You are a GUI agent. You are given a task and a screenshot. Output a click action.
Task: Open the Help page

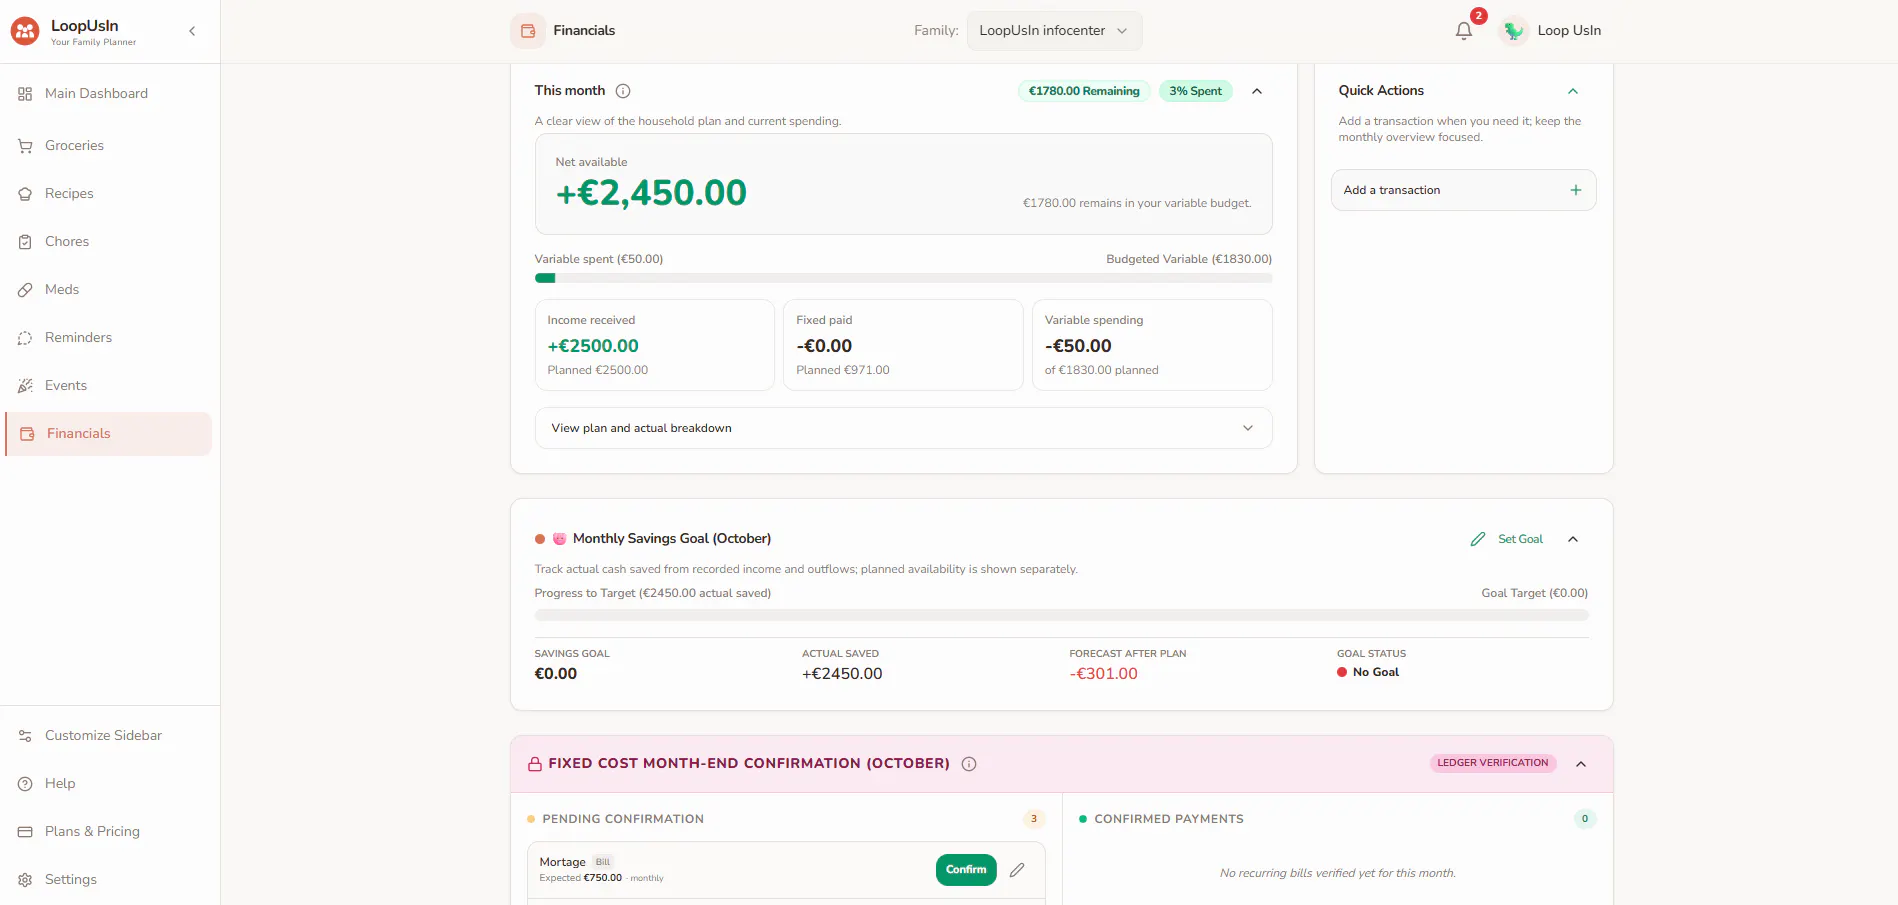[x=108, y=784]
